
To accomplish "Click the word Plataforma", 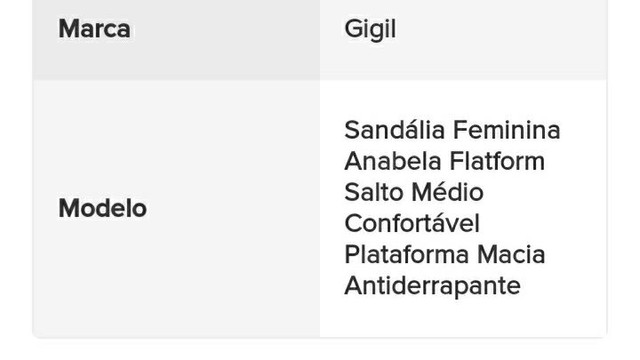I will pyautogui.click(x=406, y=255).
